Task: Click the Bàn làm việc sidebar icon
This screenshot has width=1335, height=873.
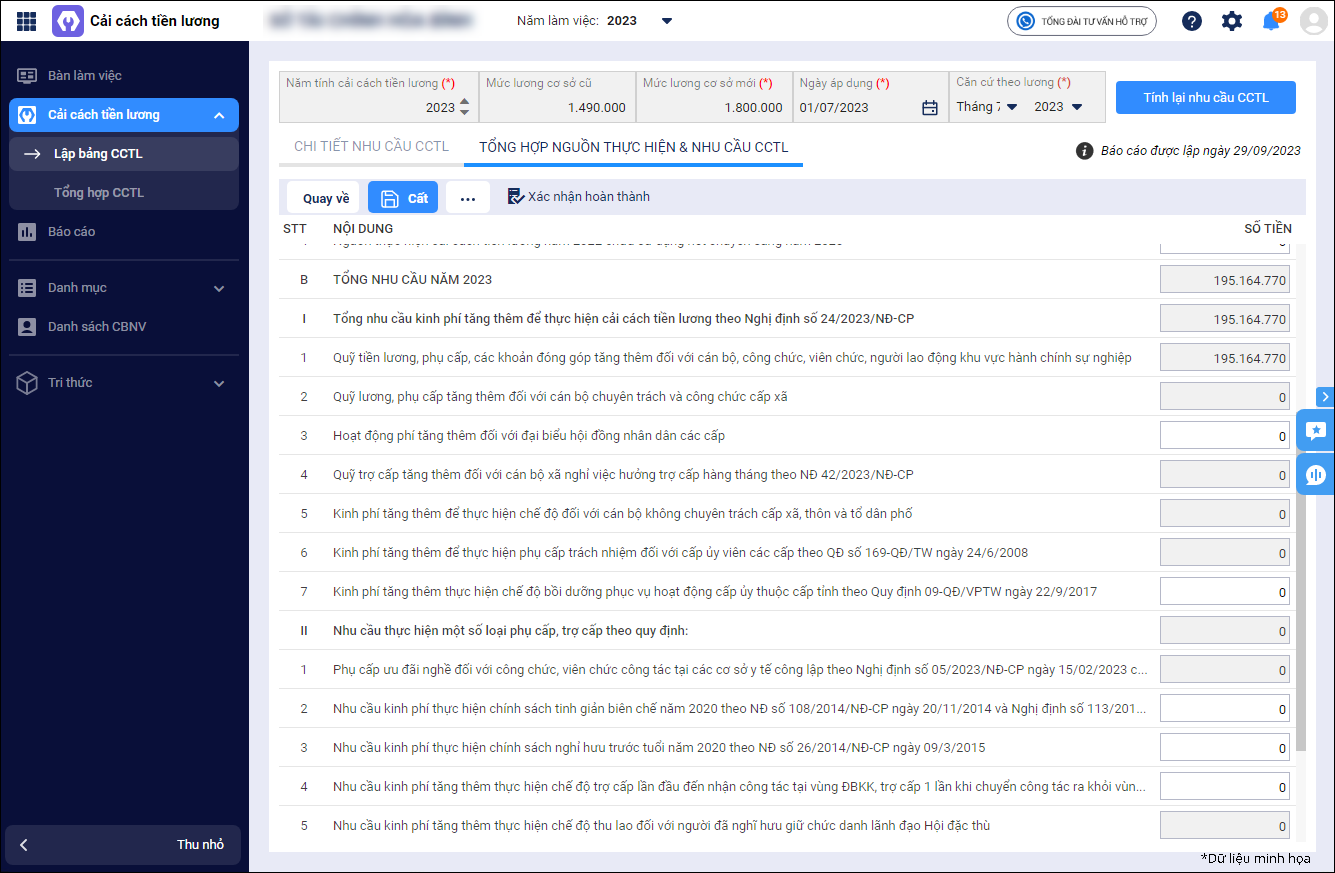Action: pyautogui.click(x=27, y=76)
